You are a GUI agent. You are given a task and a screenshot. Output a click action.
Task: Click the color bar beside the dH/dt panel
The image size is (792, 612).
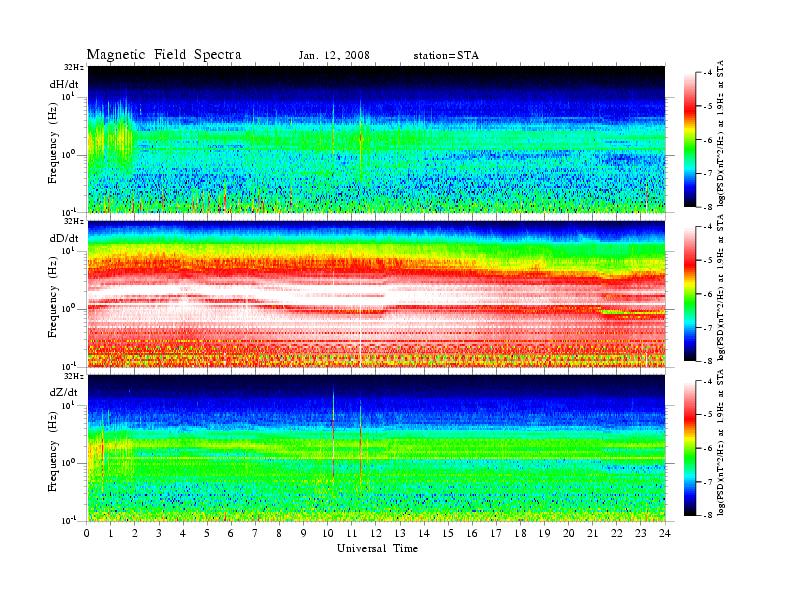coord(690,139)
